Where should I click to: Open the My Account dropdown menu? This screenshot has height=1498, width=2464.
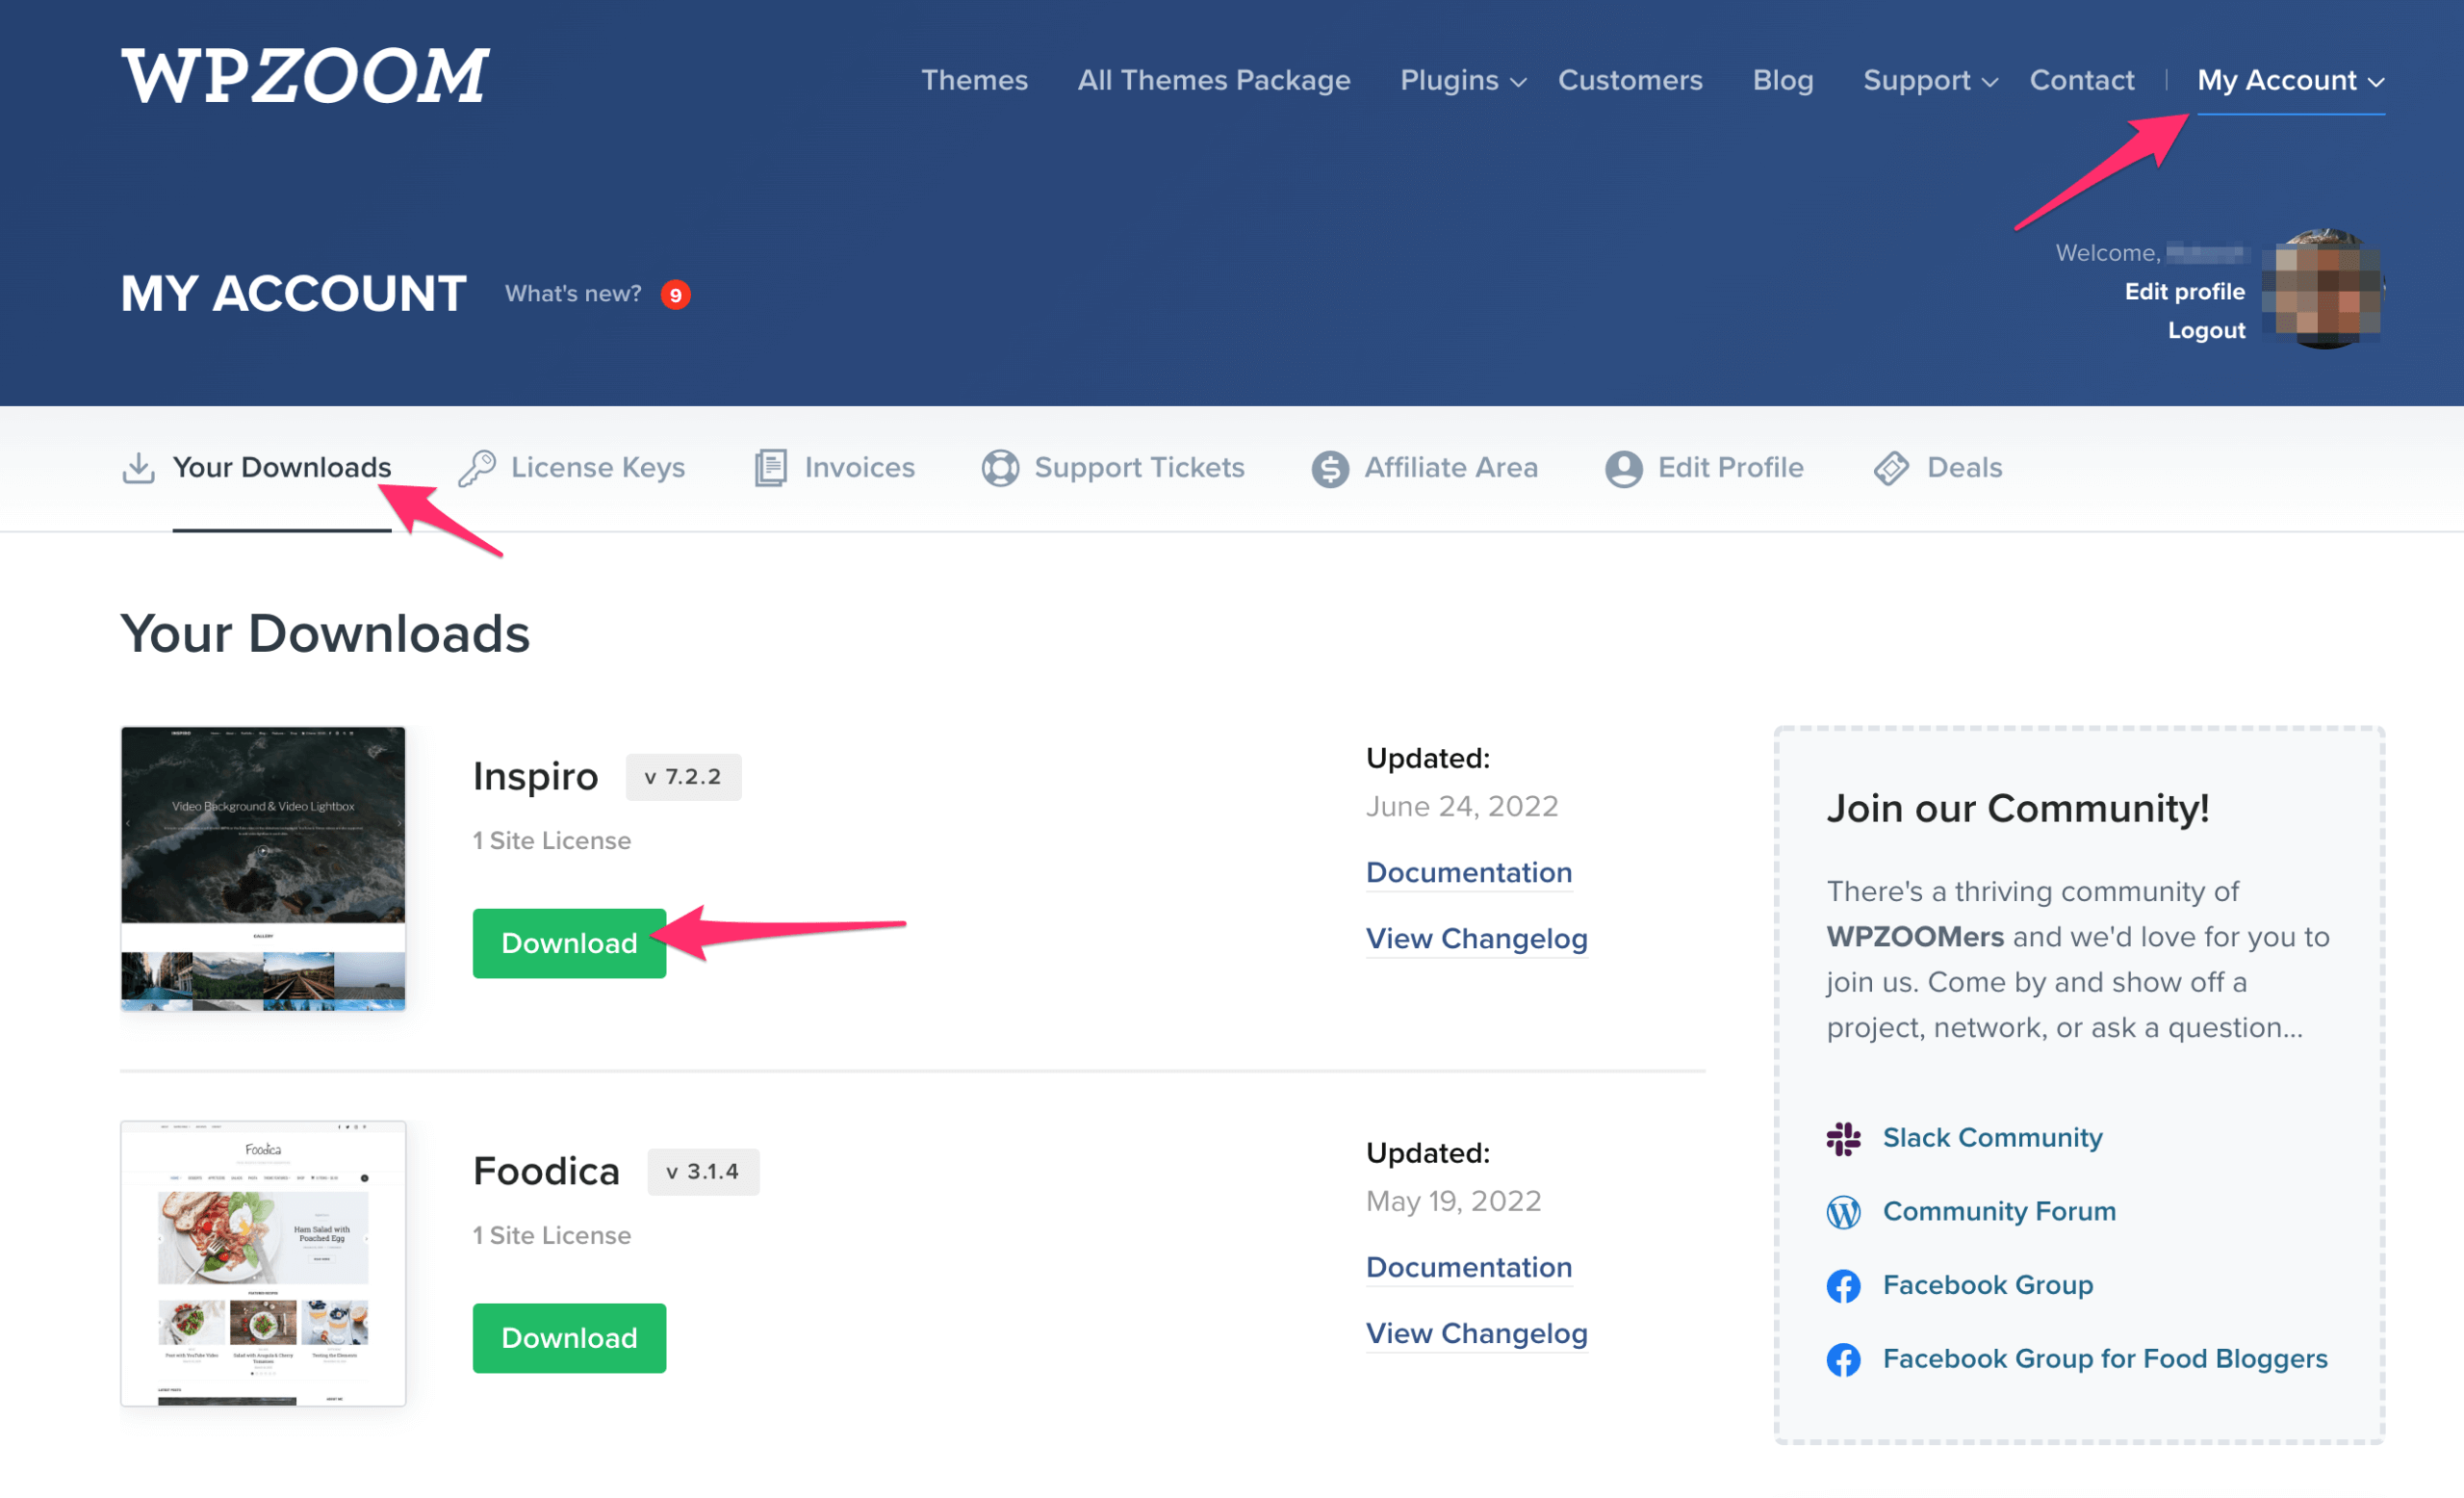click(x=2290, y=80)
